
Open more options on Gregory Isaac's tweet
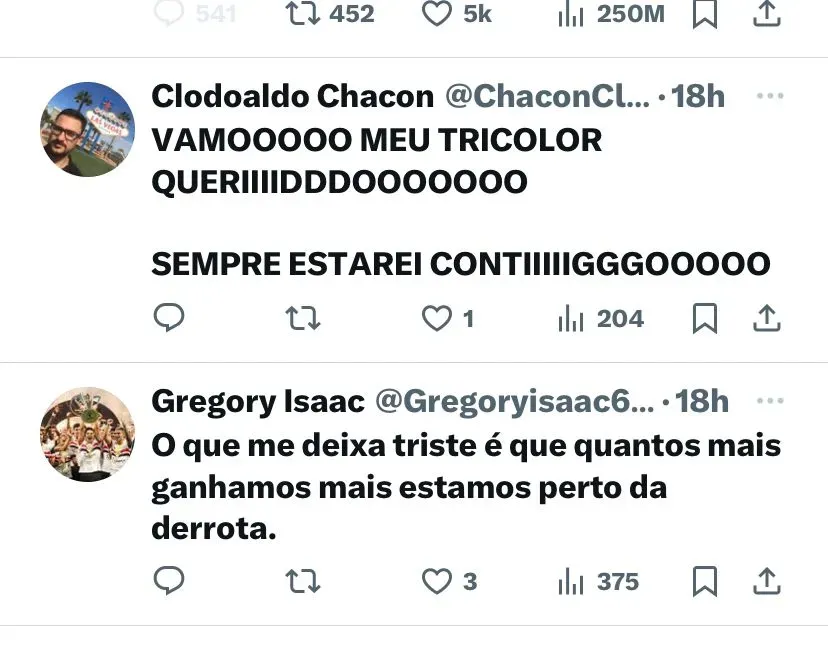point(770,400)
